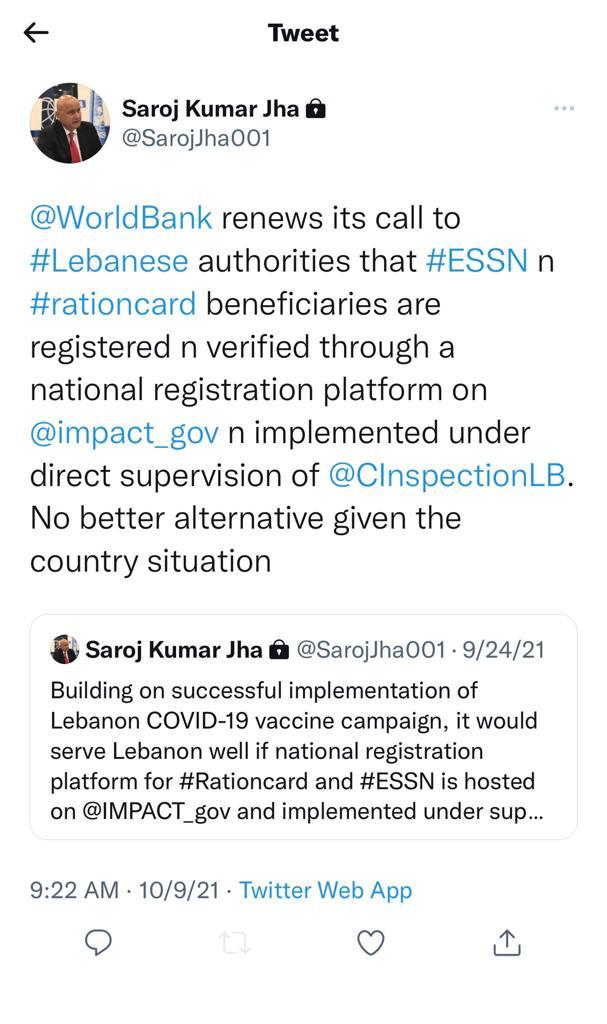Click the Saroj Kumar Jha display name
Screen dimensions: 607x1024
[x=210, y=108]
